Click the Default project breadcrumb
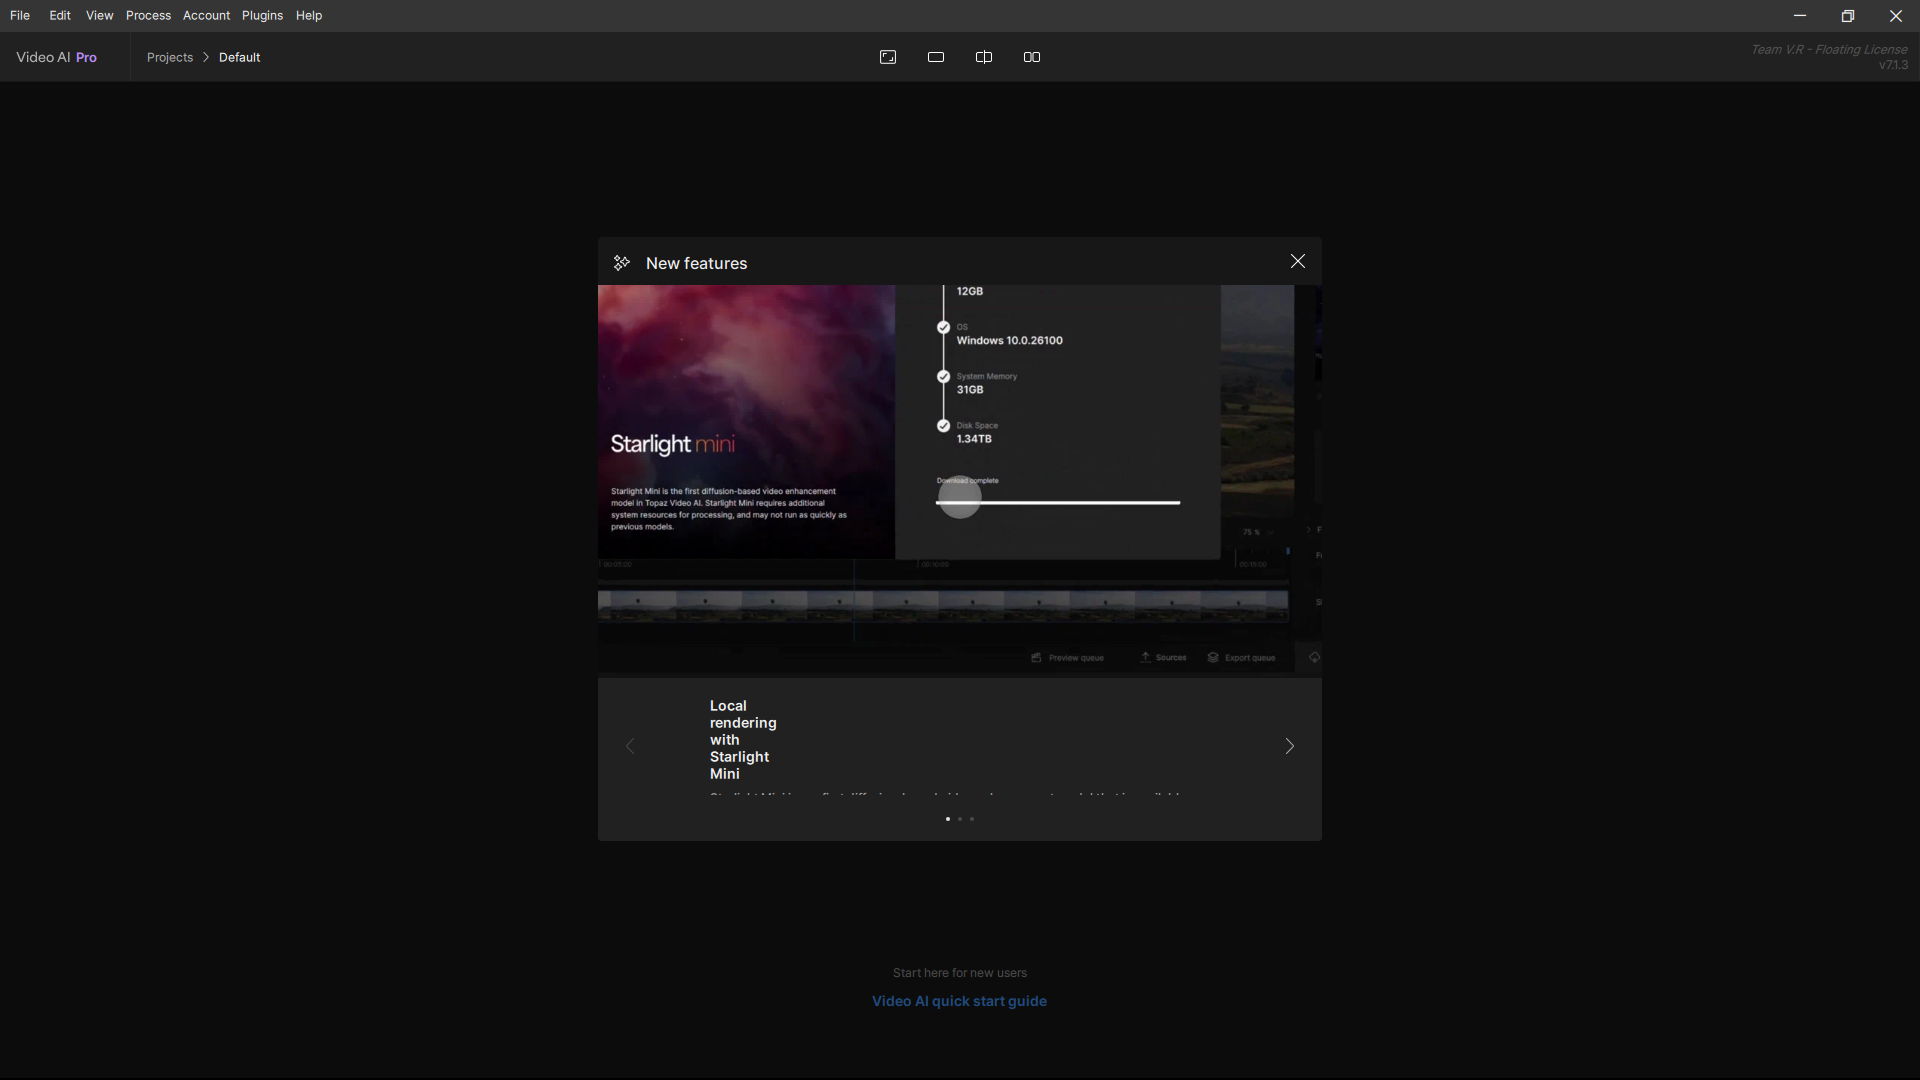This screenshot has width=1920, height=1080. 240,57
